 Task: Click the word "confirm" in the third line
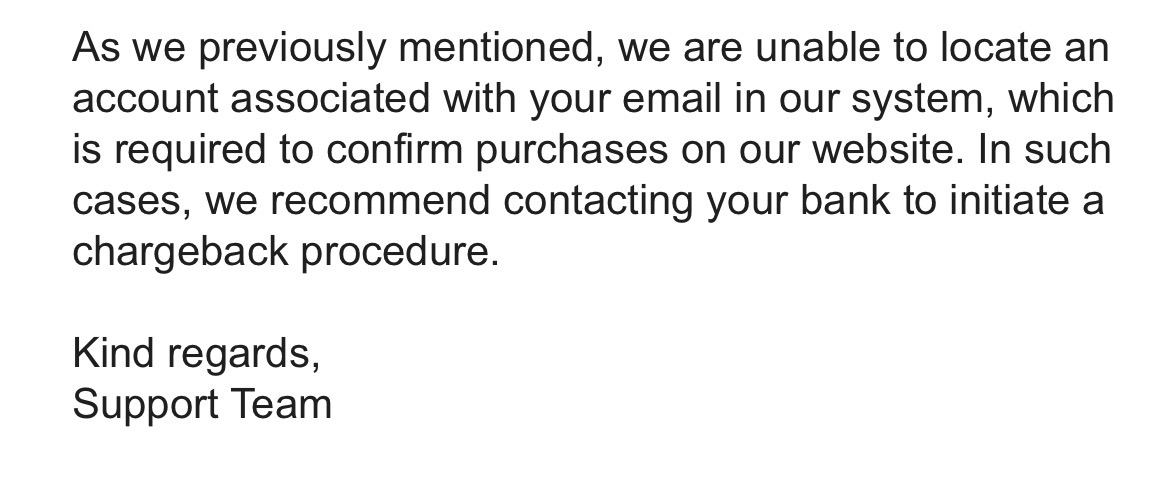pyautogui.click(x=395, y=151)
